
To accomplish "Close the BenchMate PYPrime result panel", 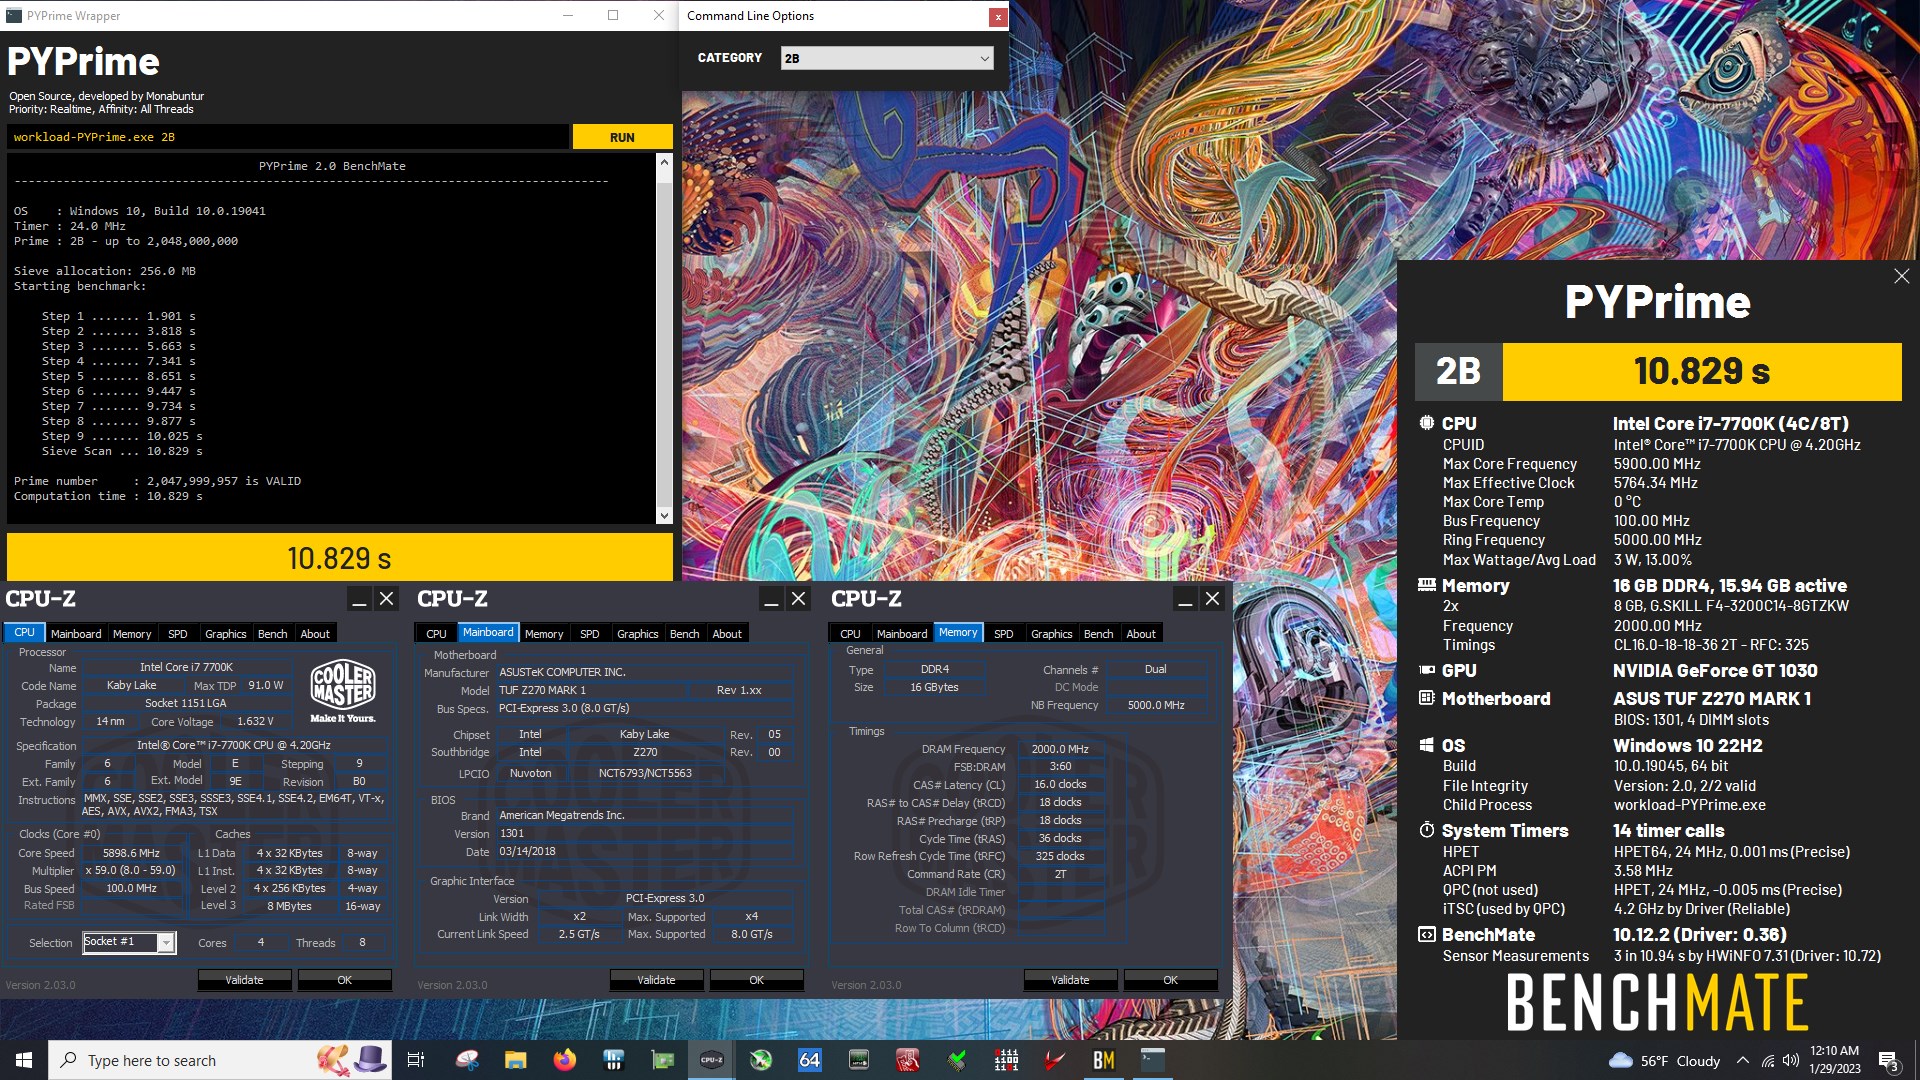I will [x=1901, y=276].
